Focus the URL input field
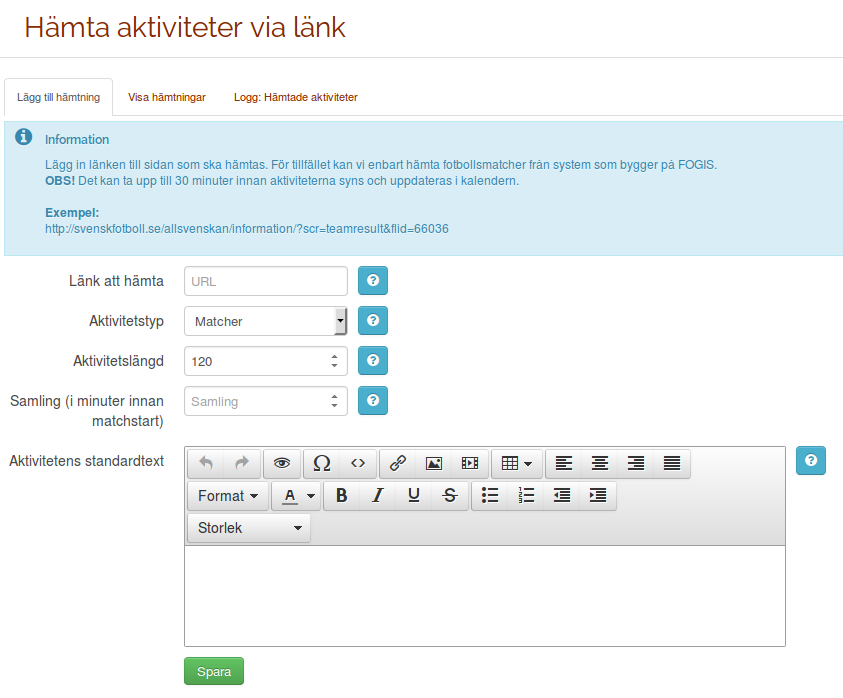The width and height of the screenshot is (843, 698). (x=266, y=281)
